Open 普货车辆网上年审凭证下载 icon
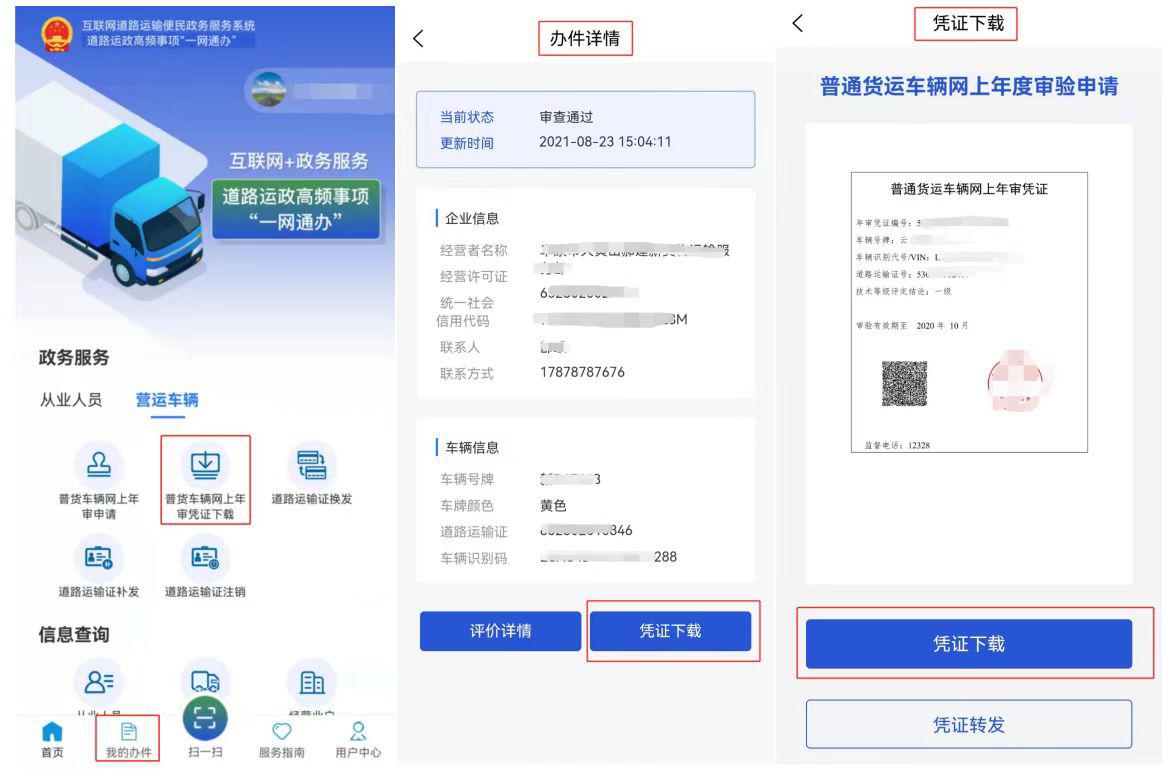Viewport: 1169px width, 772px height. tap(204, 466)
